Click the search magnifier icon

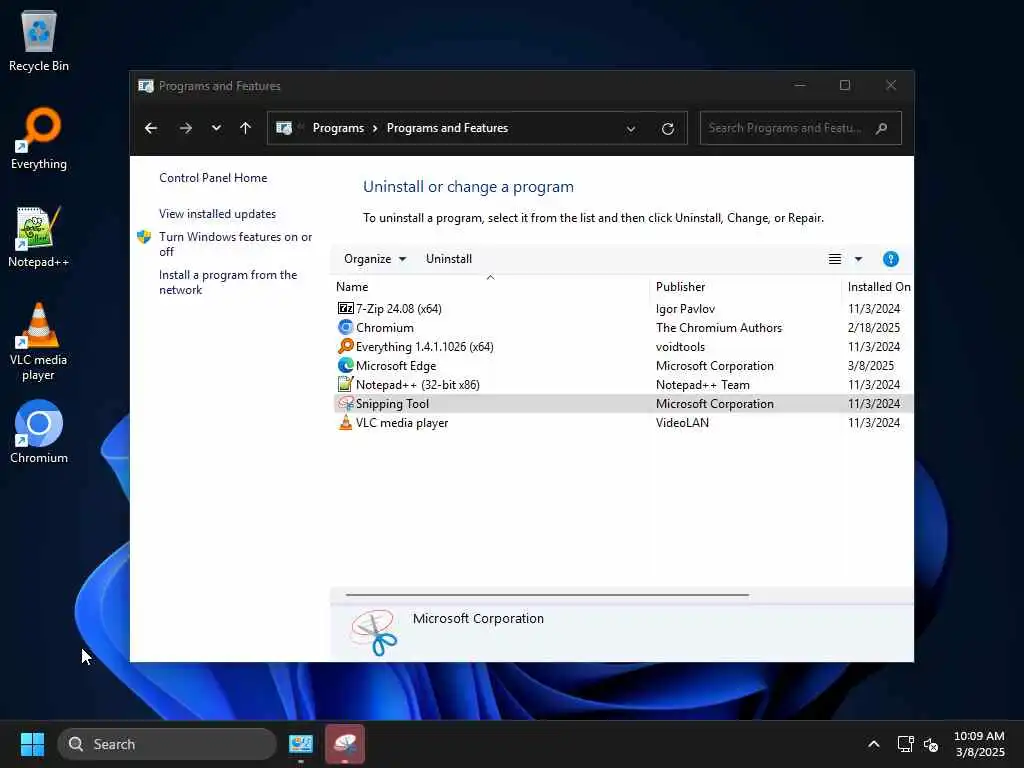tap(882, 128)
